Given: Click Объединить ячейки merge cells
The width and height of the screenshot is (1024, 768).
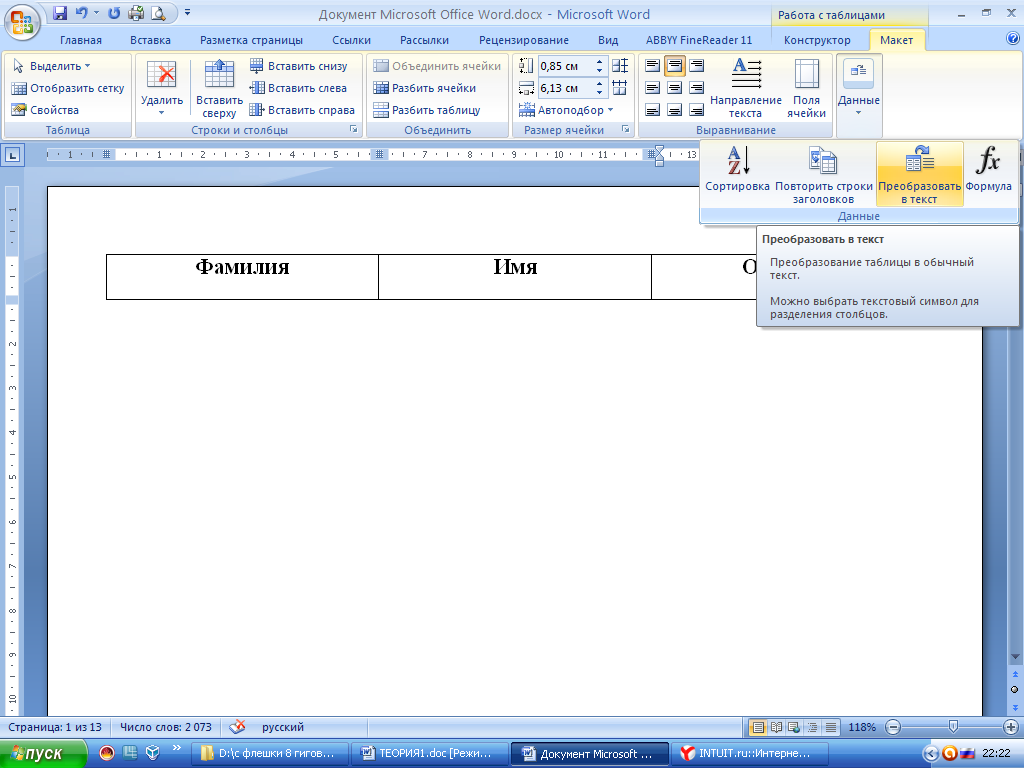Looking at the screenshot, I should pos(438,66).
